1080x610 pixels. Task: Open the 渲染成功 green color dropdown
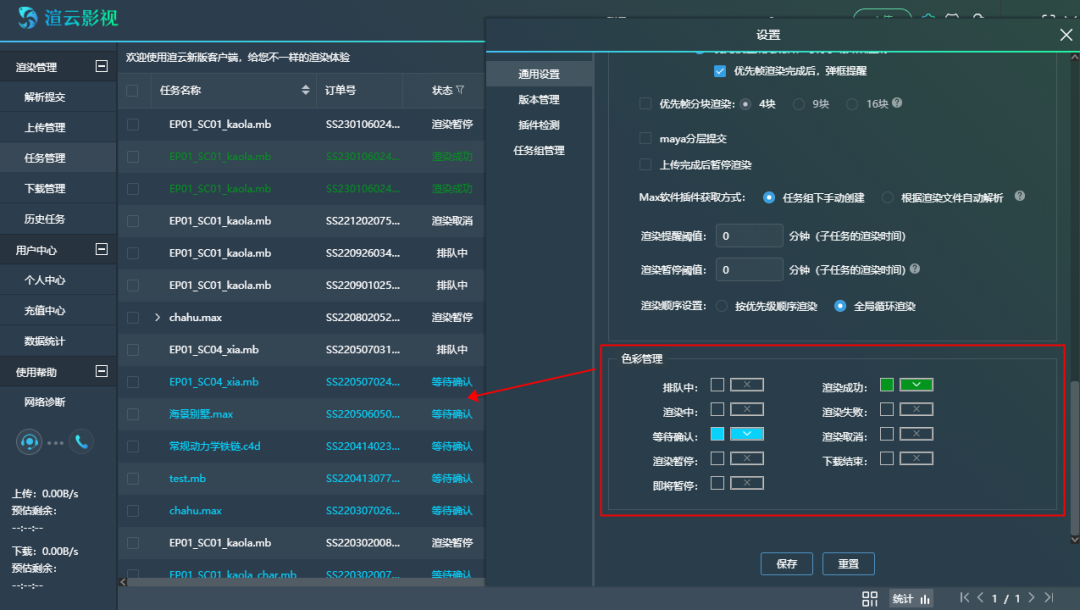[916, 385]
